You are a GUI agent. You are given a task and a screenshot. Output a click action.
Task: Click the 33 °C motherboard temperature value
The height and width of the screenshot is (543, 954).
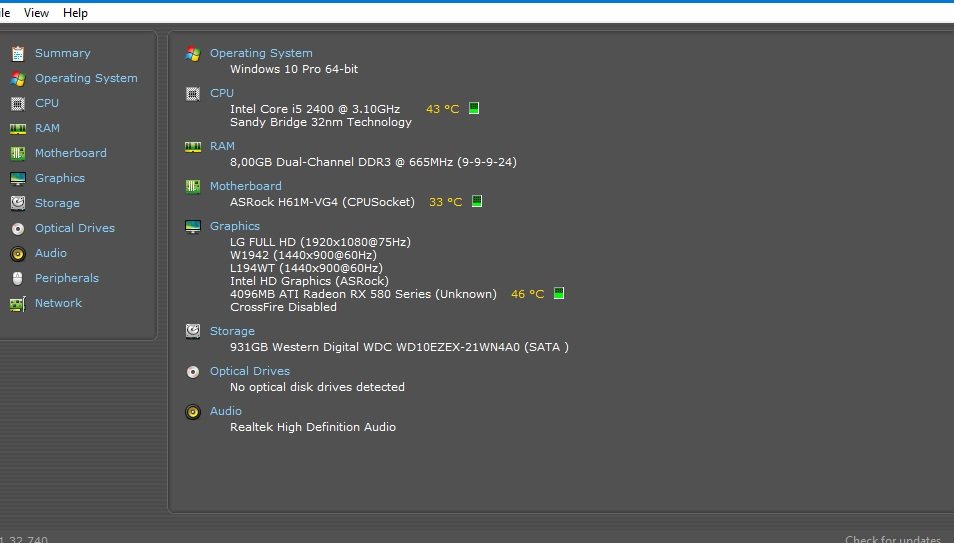click(x=446, y=202)
